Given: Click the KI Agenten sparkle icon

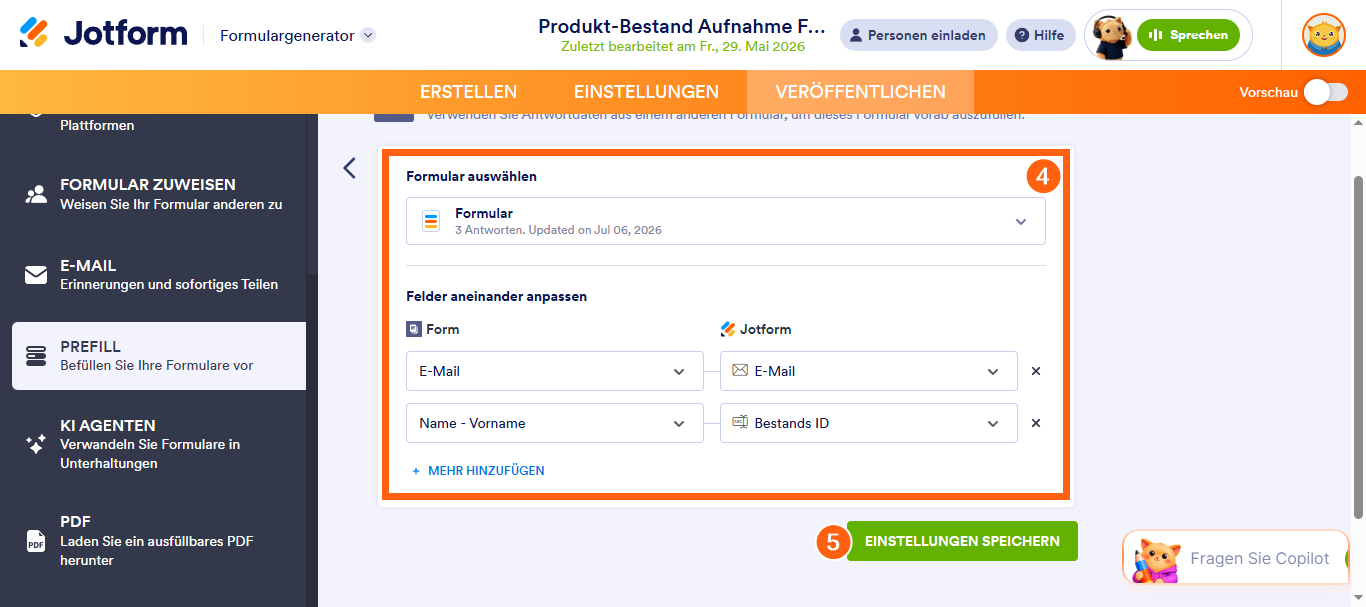Looking at the screenshot, I should tap(36, 445).
